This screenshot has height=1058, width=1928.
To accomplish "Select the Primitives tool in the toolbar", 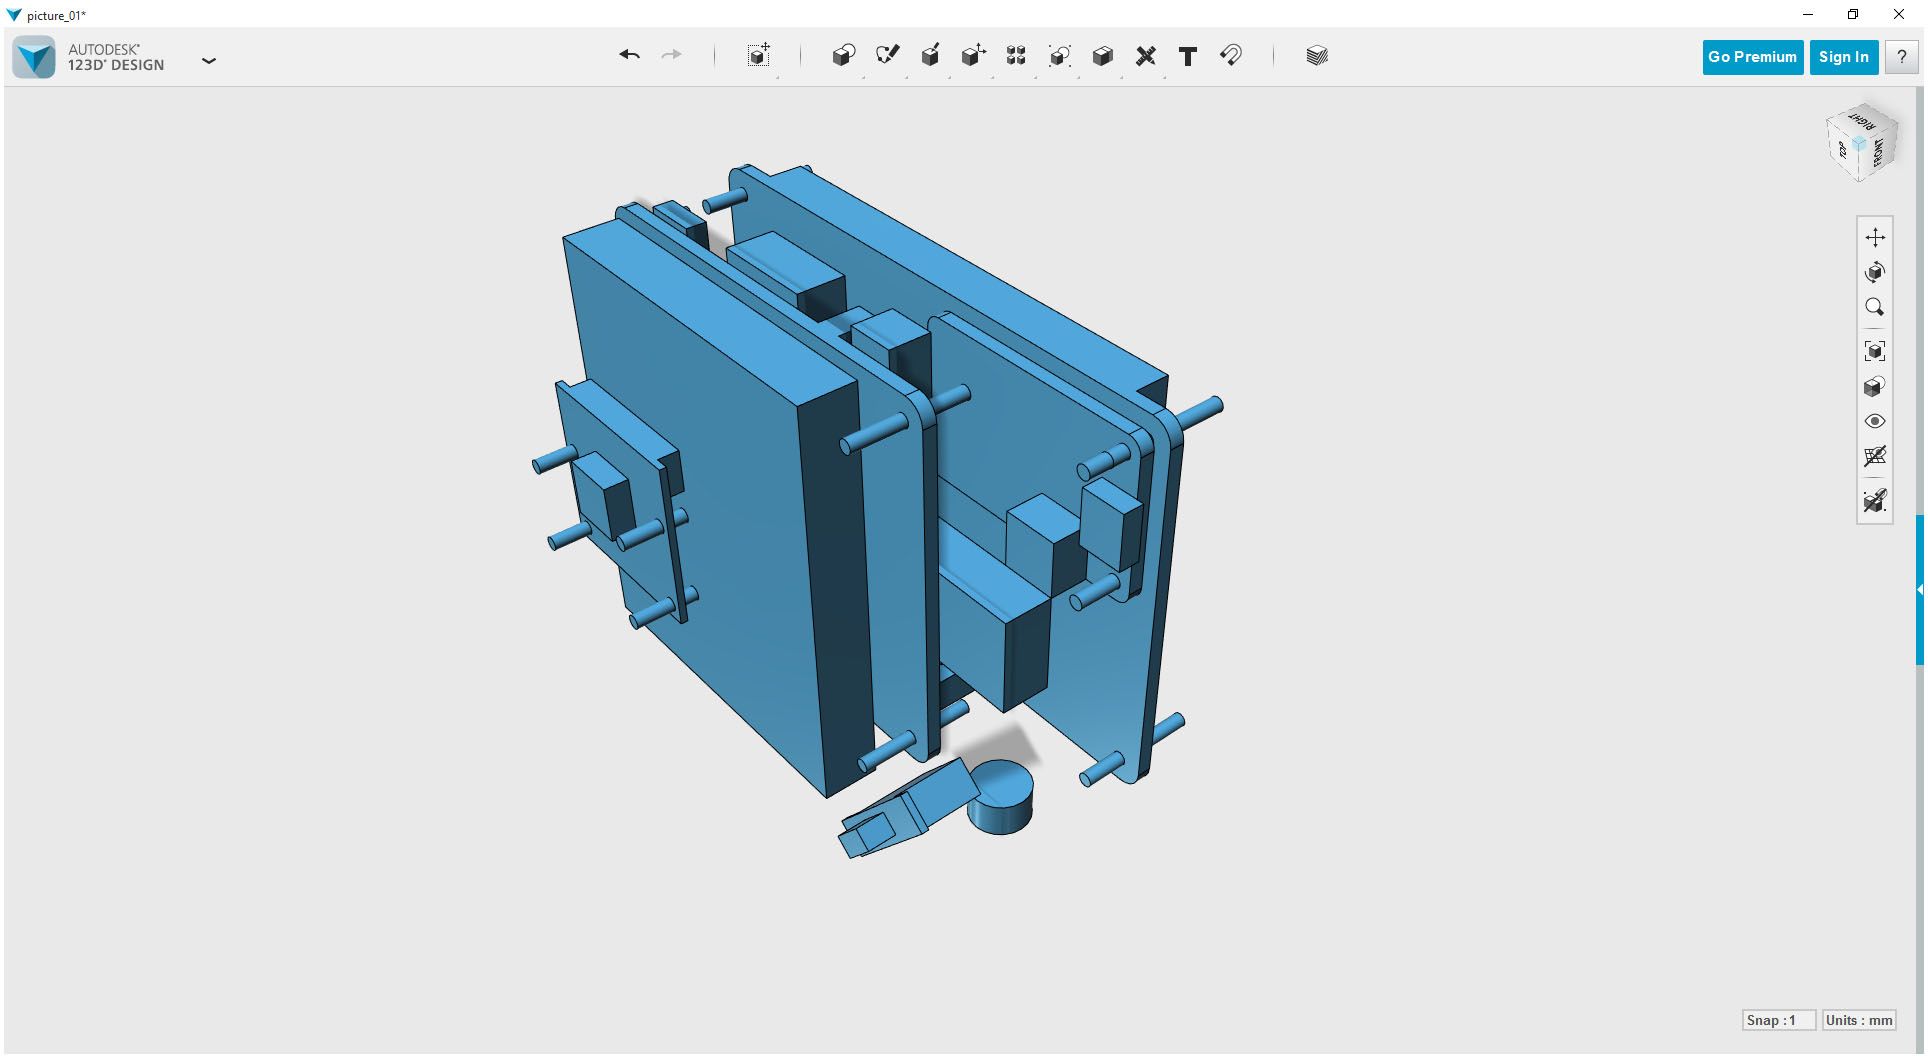I will tap(843, 56).
